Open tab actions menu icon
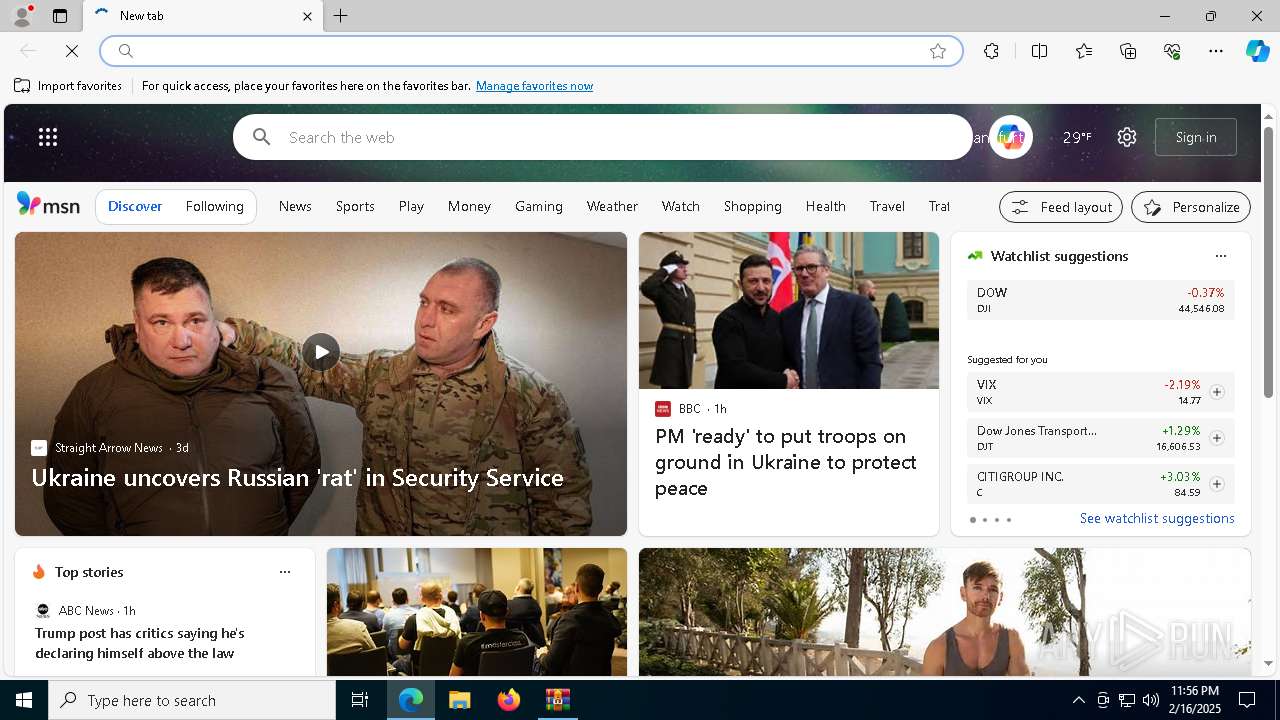The height and width of the screenshot is (720, 1280). coord(60,16)
